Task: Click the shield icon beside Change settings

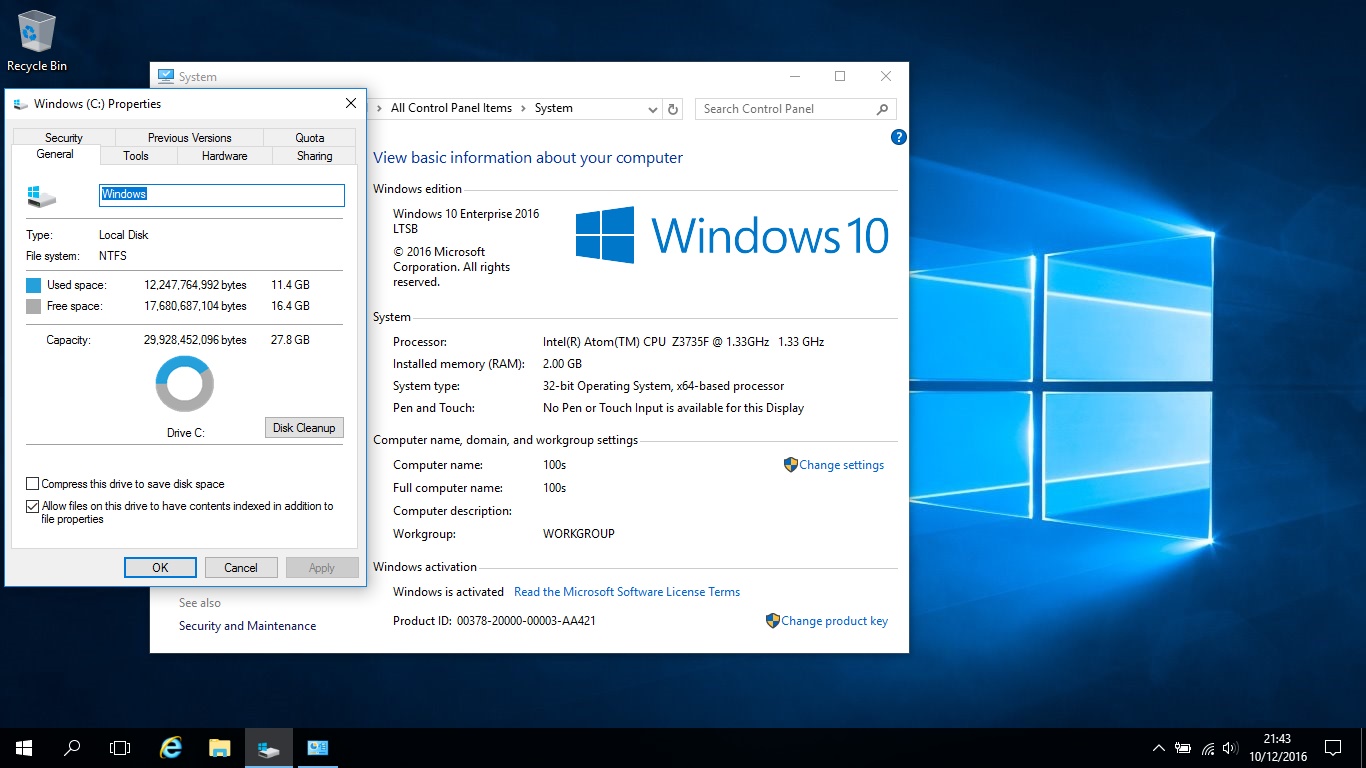Action: click(x=790, y=465)
